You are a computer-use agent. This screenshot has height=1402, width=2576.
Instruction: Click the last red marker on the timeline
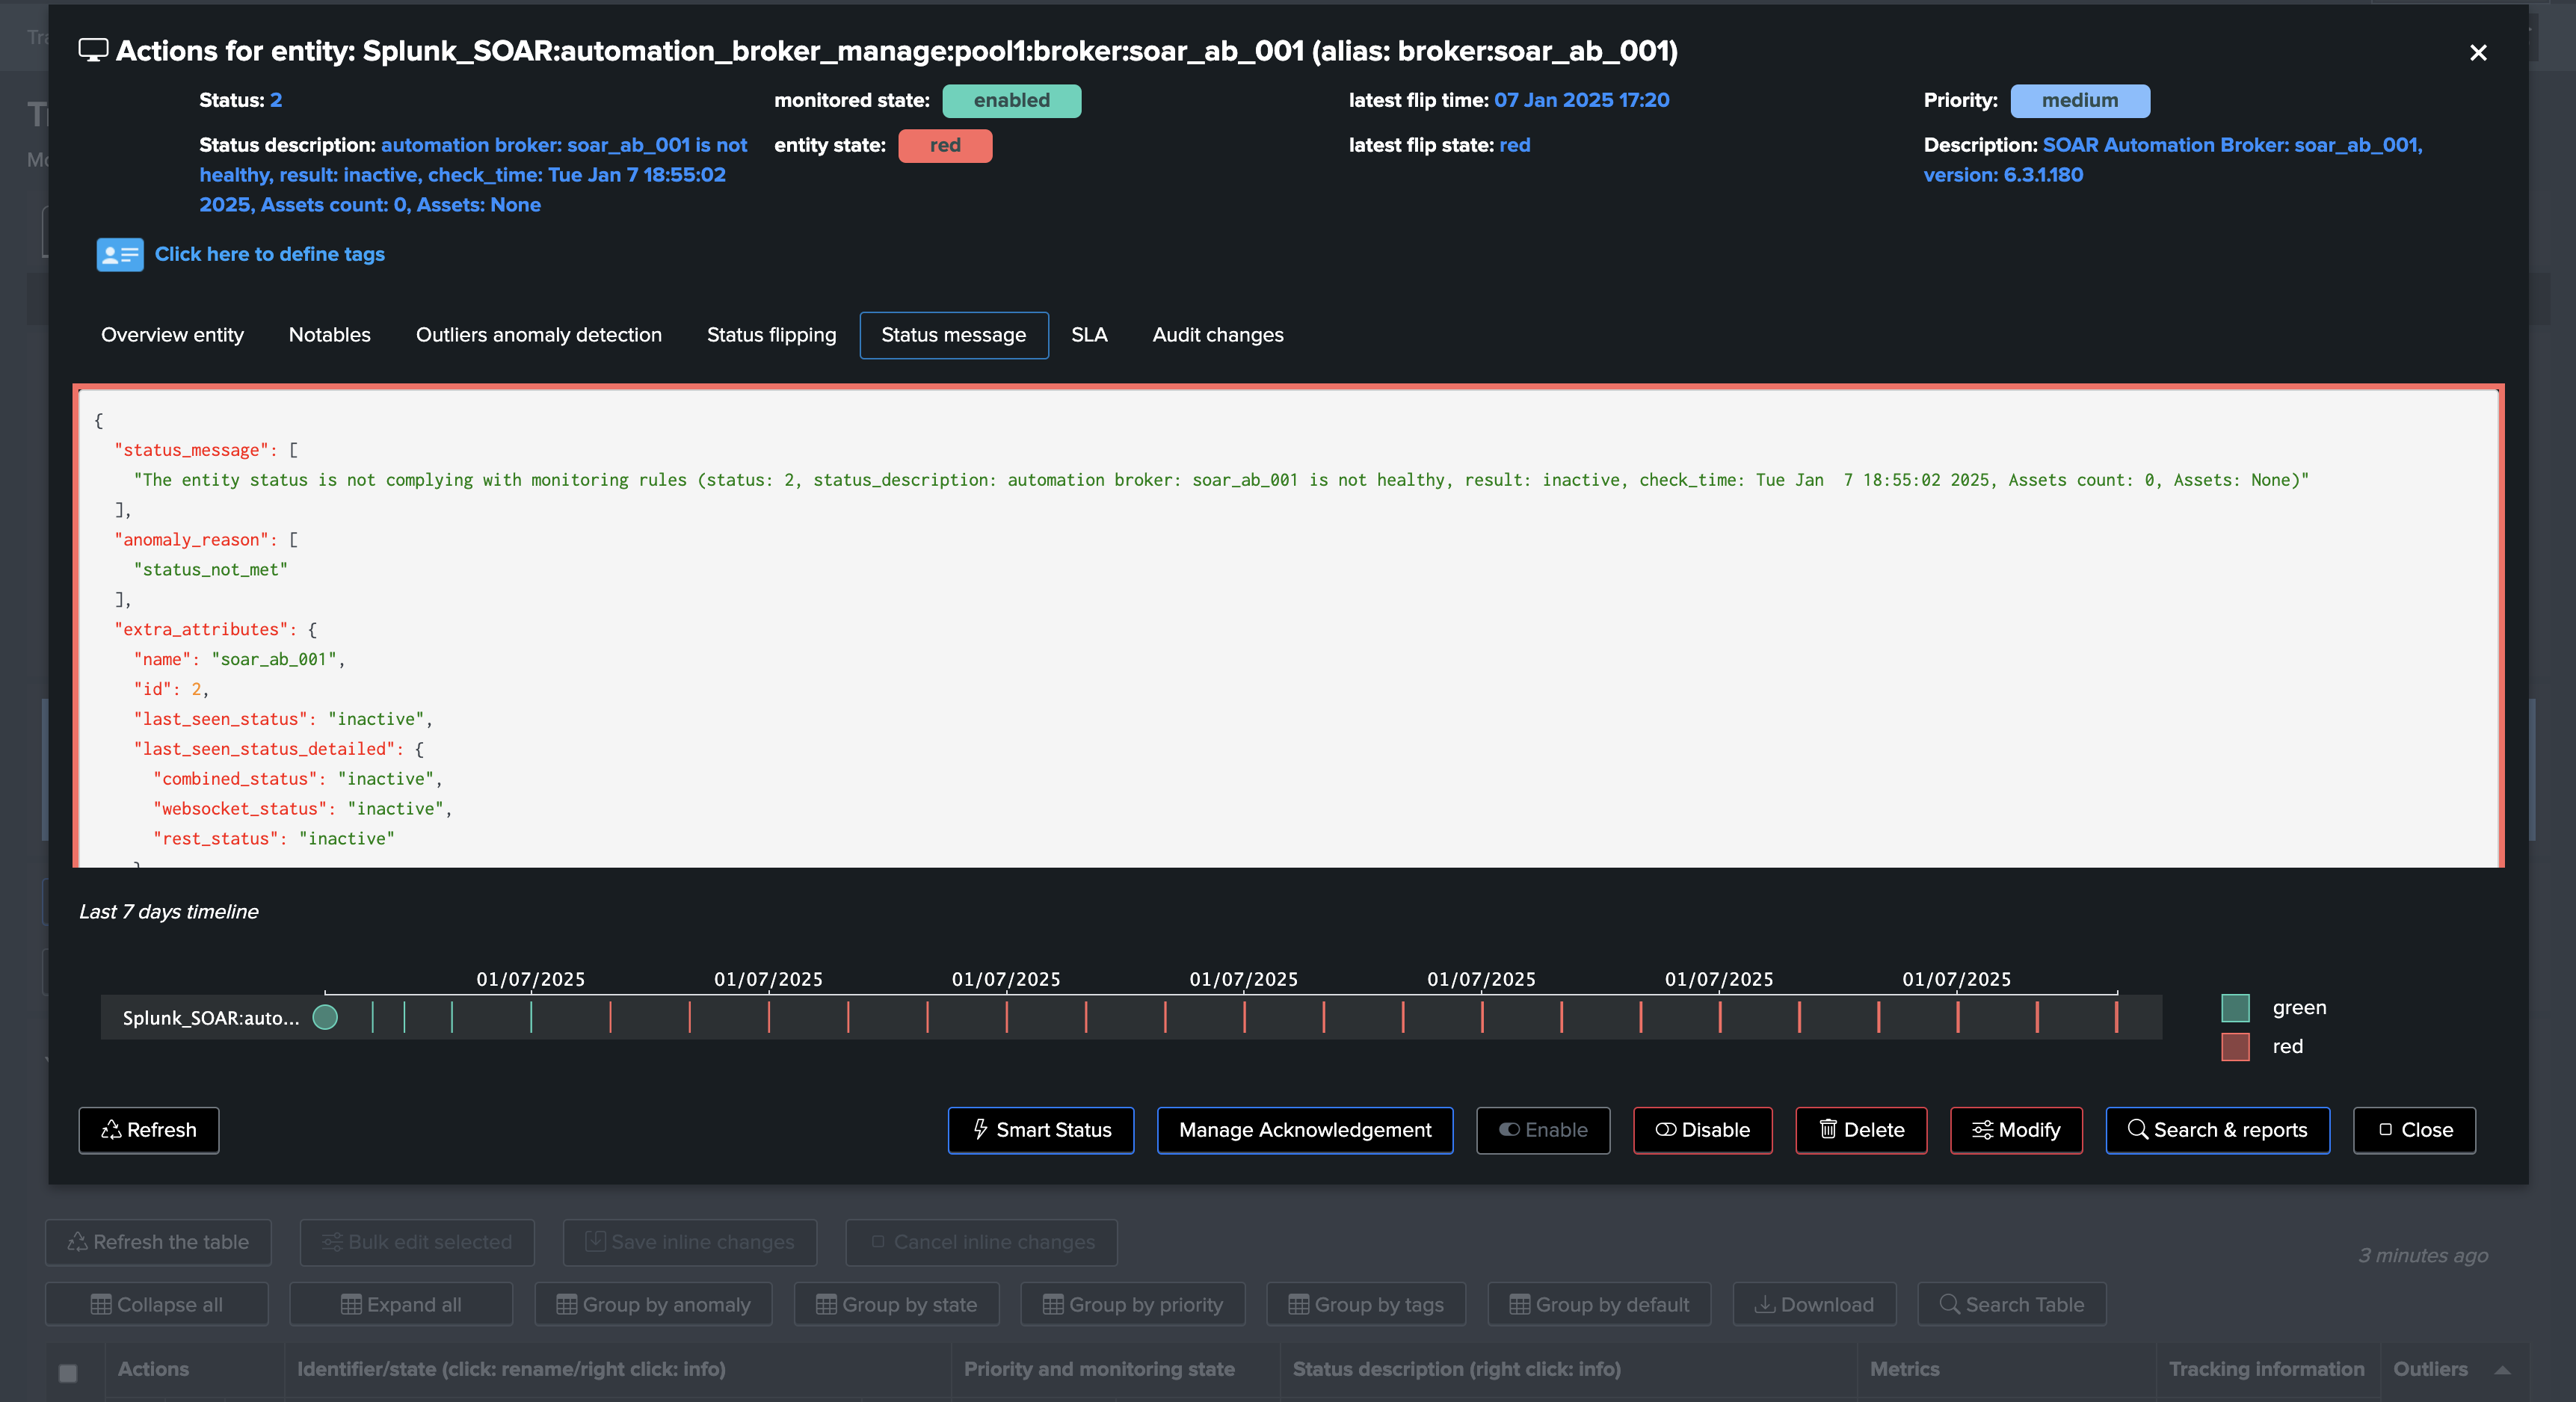[x=2116, y=1018]
